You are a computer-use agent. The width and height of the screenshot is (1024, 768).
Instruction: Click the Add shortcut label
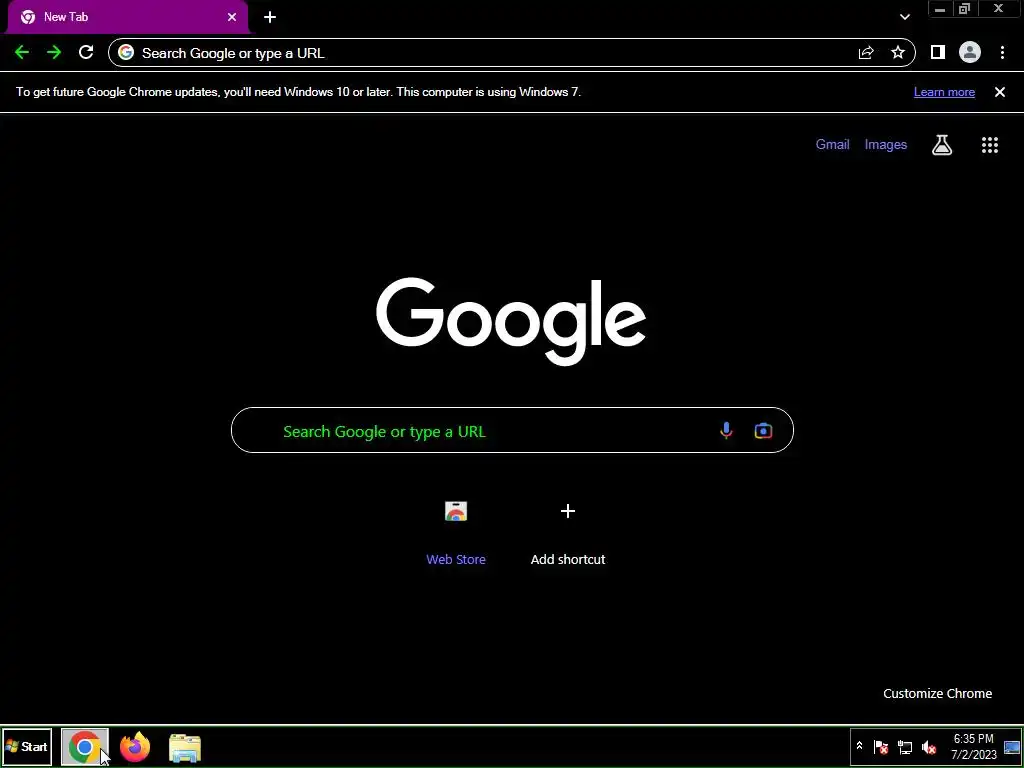click(x=568, y=560)
